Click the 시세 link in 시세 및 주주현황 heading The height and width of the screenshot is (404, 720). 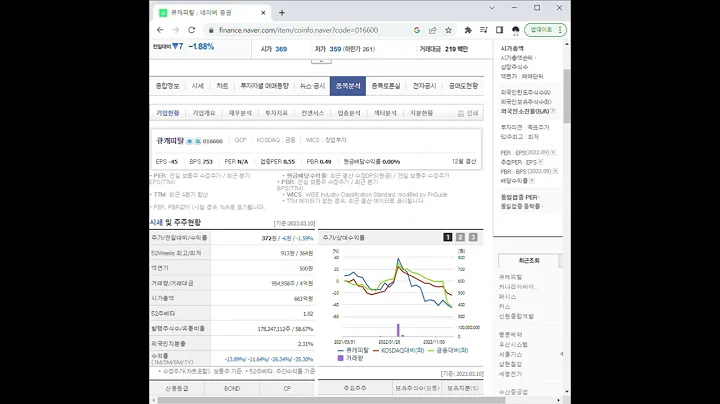click(156, 222)
